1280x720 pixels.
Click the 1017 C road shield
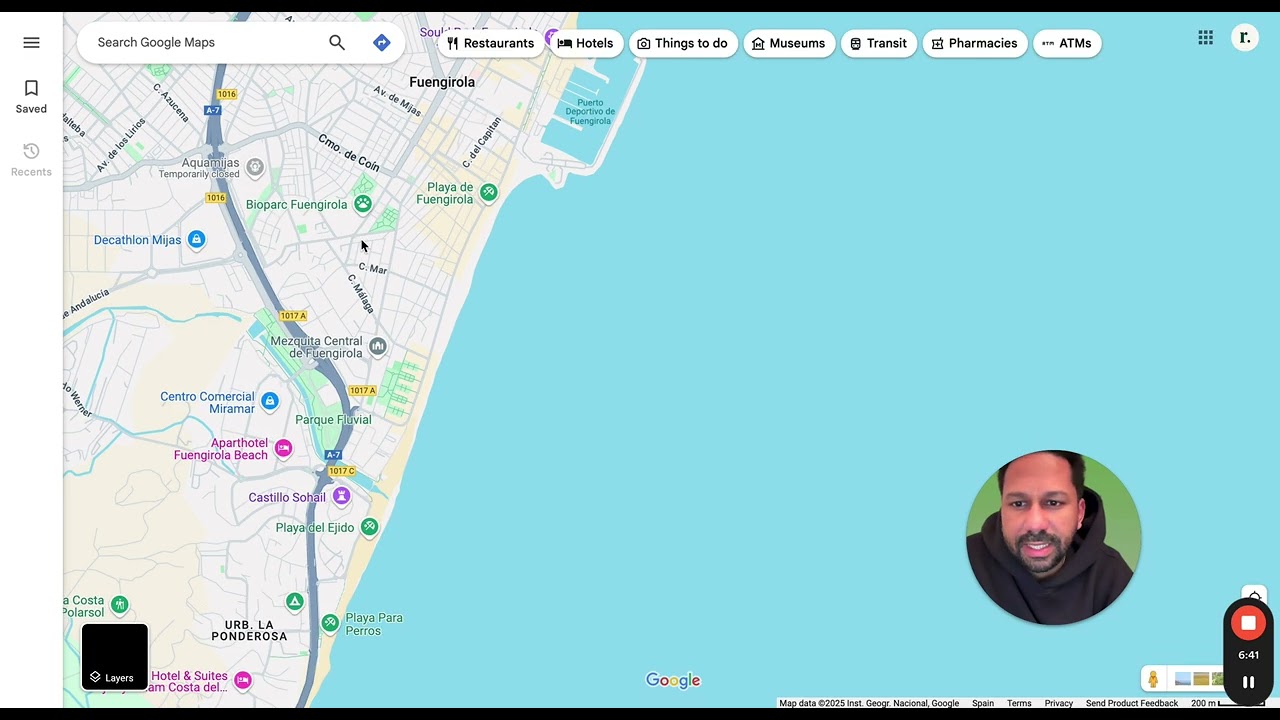tap(341, 471)
